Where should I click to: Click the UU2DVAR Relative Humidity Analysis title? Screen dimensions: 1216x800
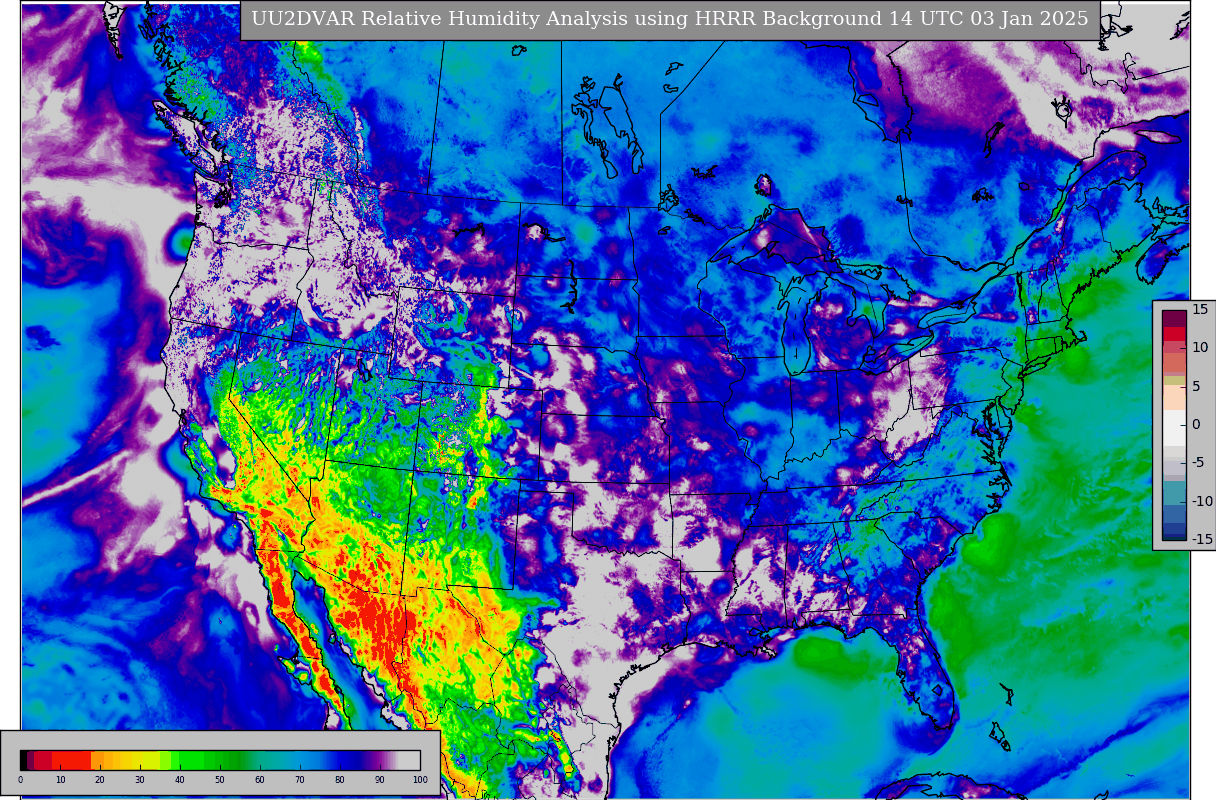tap(670, 19)
